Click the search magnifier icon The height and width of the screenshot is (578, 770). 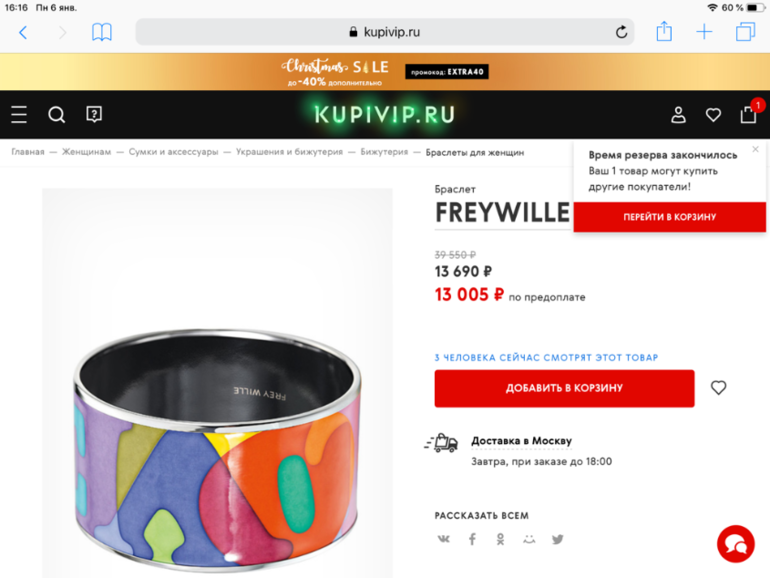[x=57, y=115]
